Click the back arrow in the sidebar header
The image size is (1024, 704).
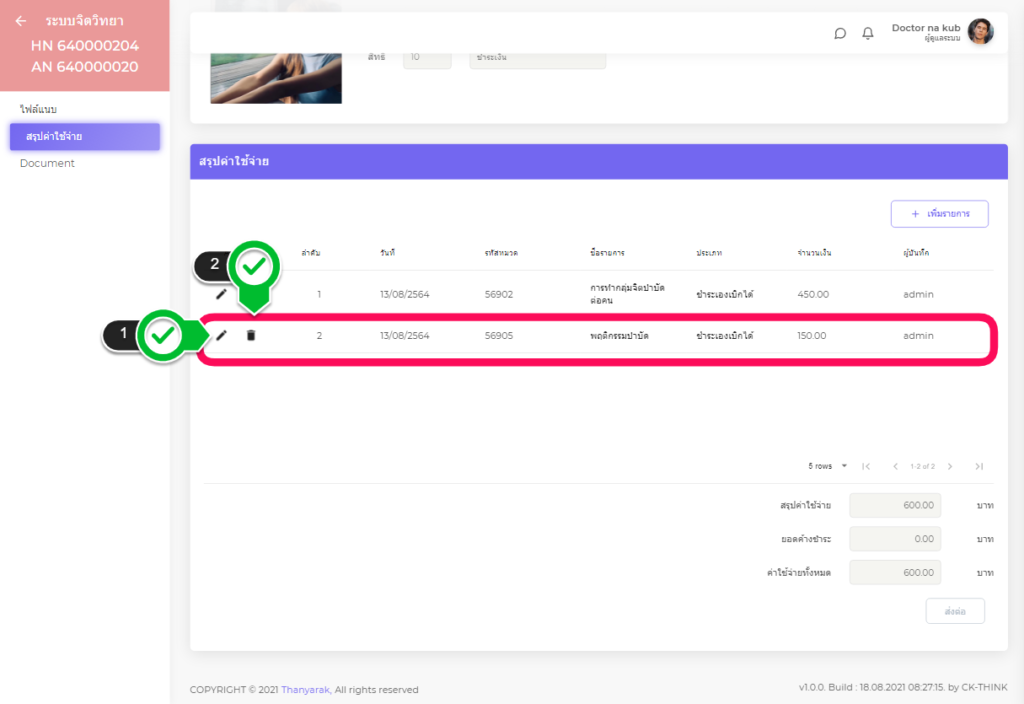point(20,21)
